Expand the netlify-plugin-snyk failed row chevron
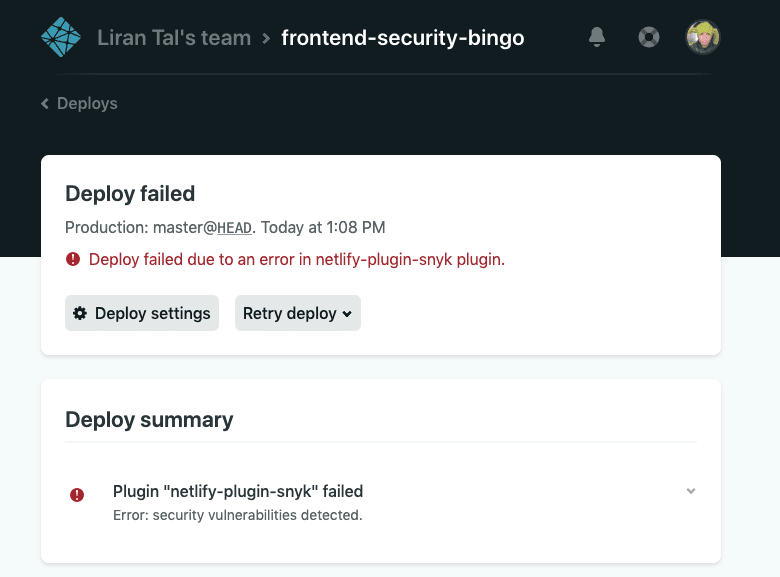This screenshot has height=577, width=780. point(690,491)
